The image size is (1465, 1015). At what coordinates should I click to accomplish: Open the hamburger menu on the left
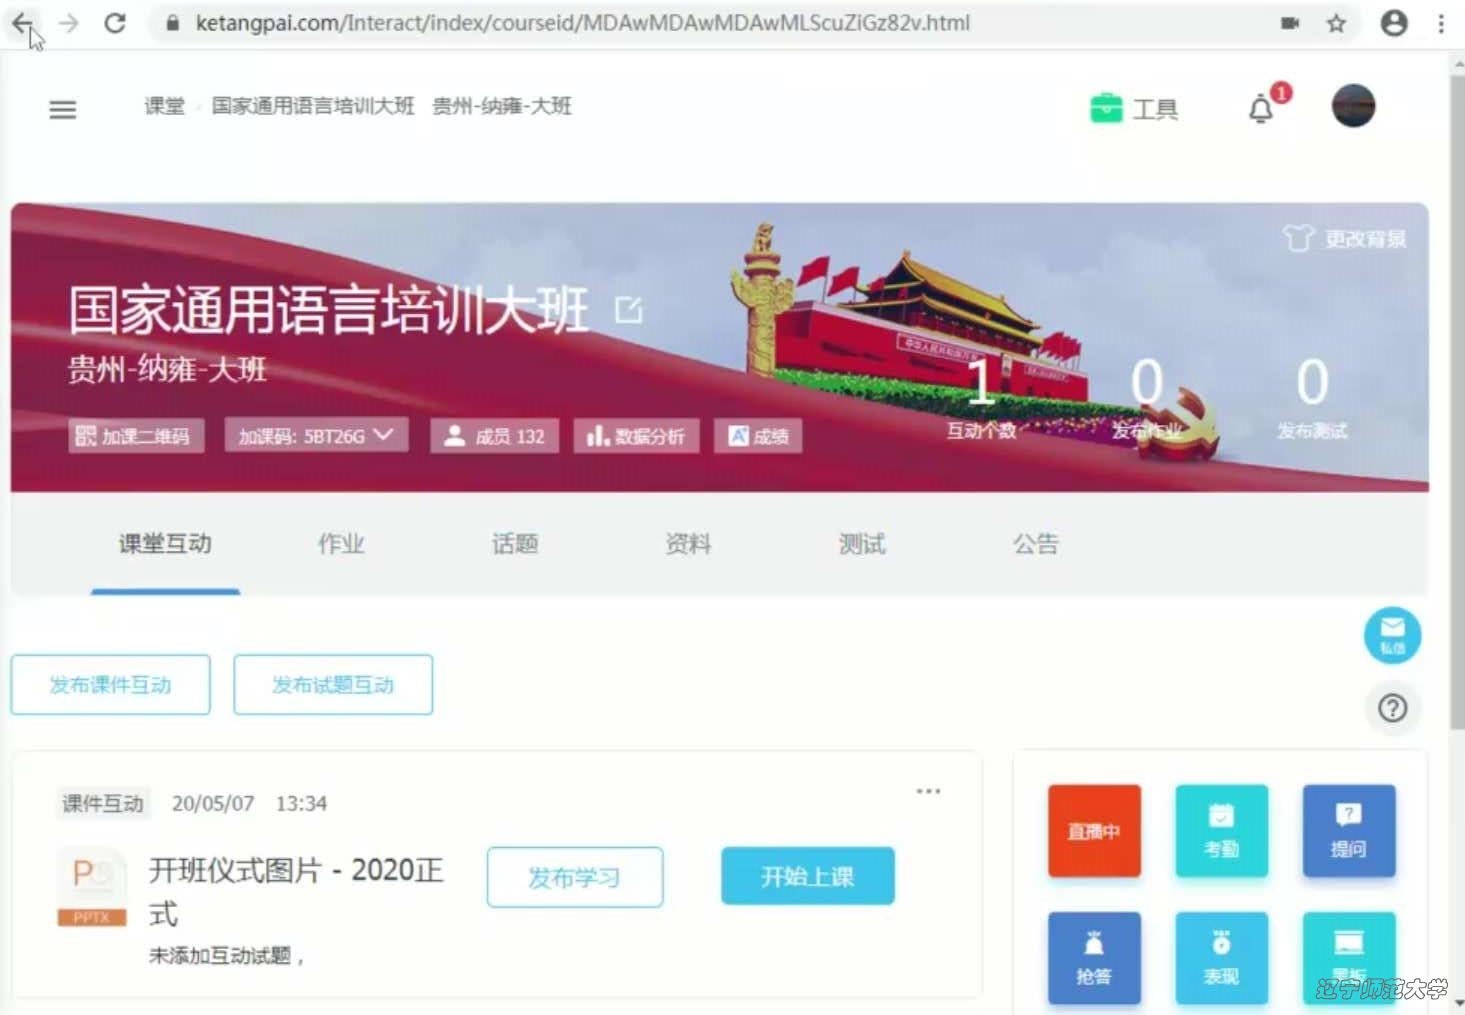(x=62, y=109)
